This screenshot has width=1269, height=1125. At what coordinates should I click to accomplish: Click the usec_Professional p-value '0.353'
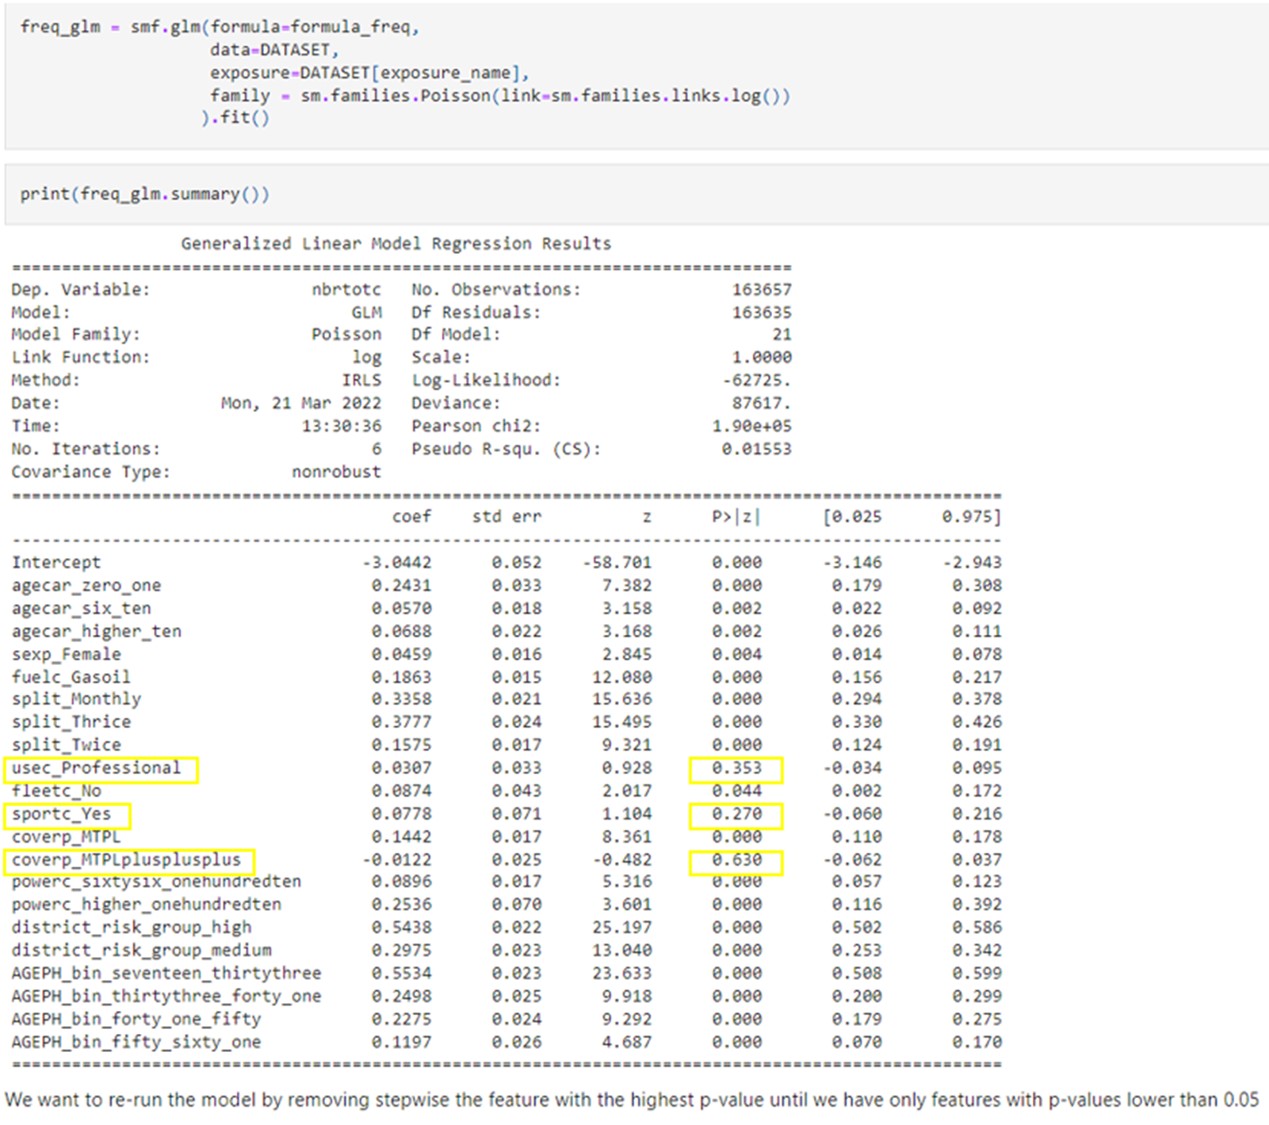[736, 768]
